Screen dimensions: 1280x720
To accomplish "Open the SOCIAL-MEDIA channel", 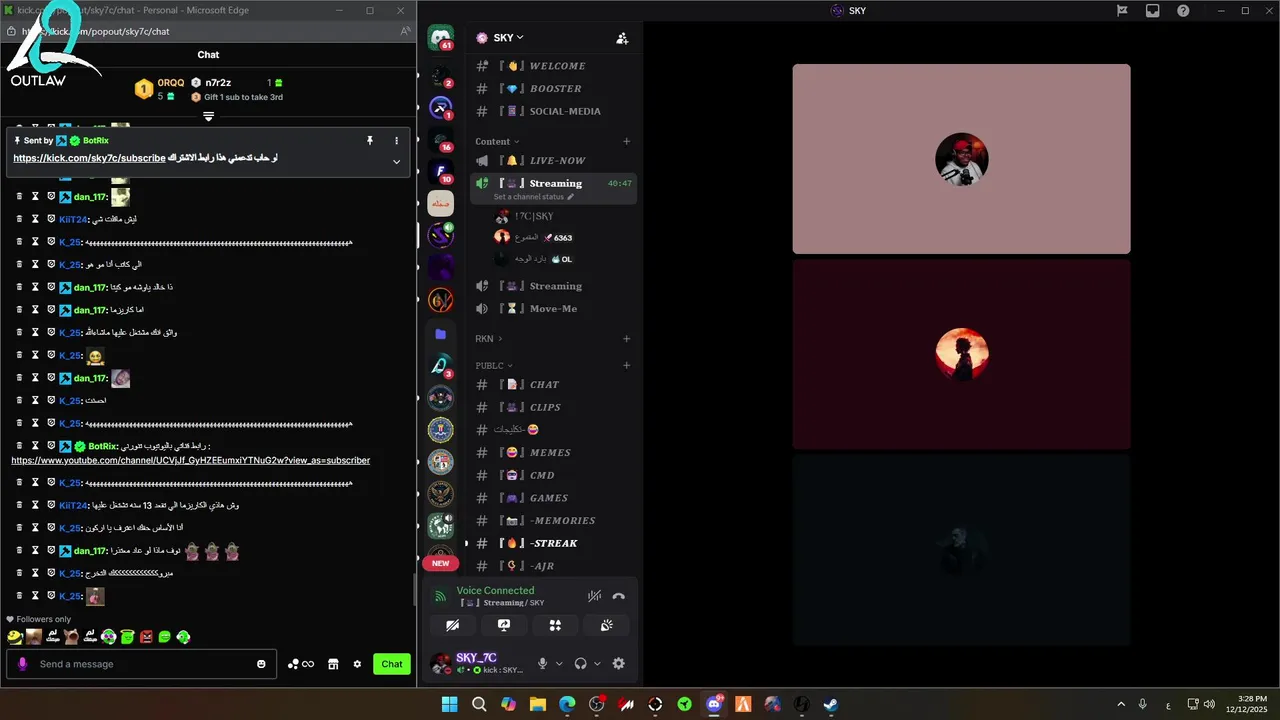I will click(553, 111).
